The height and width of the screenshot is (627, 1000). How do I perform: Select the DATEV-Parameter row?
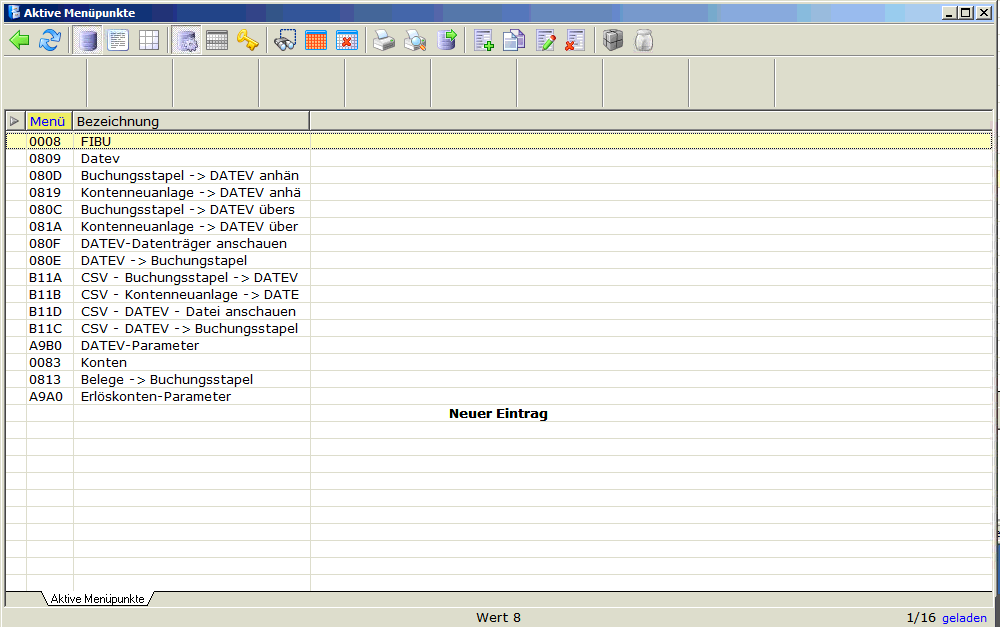coord(140,346)
